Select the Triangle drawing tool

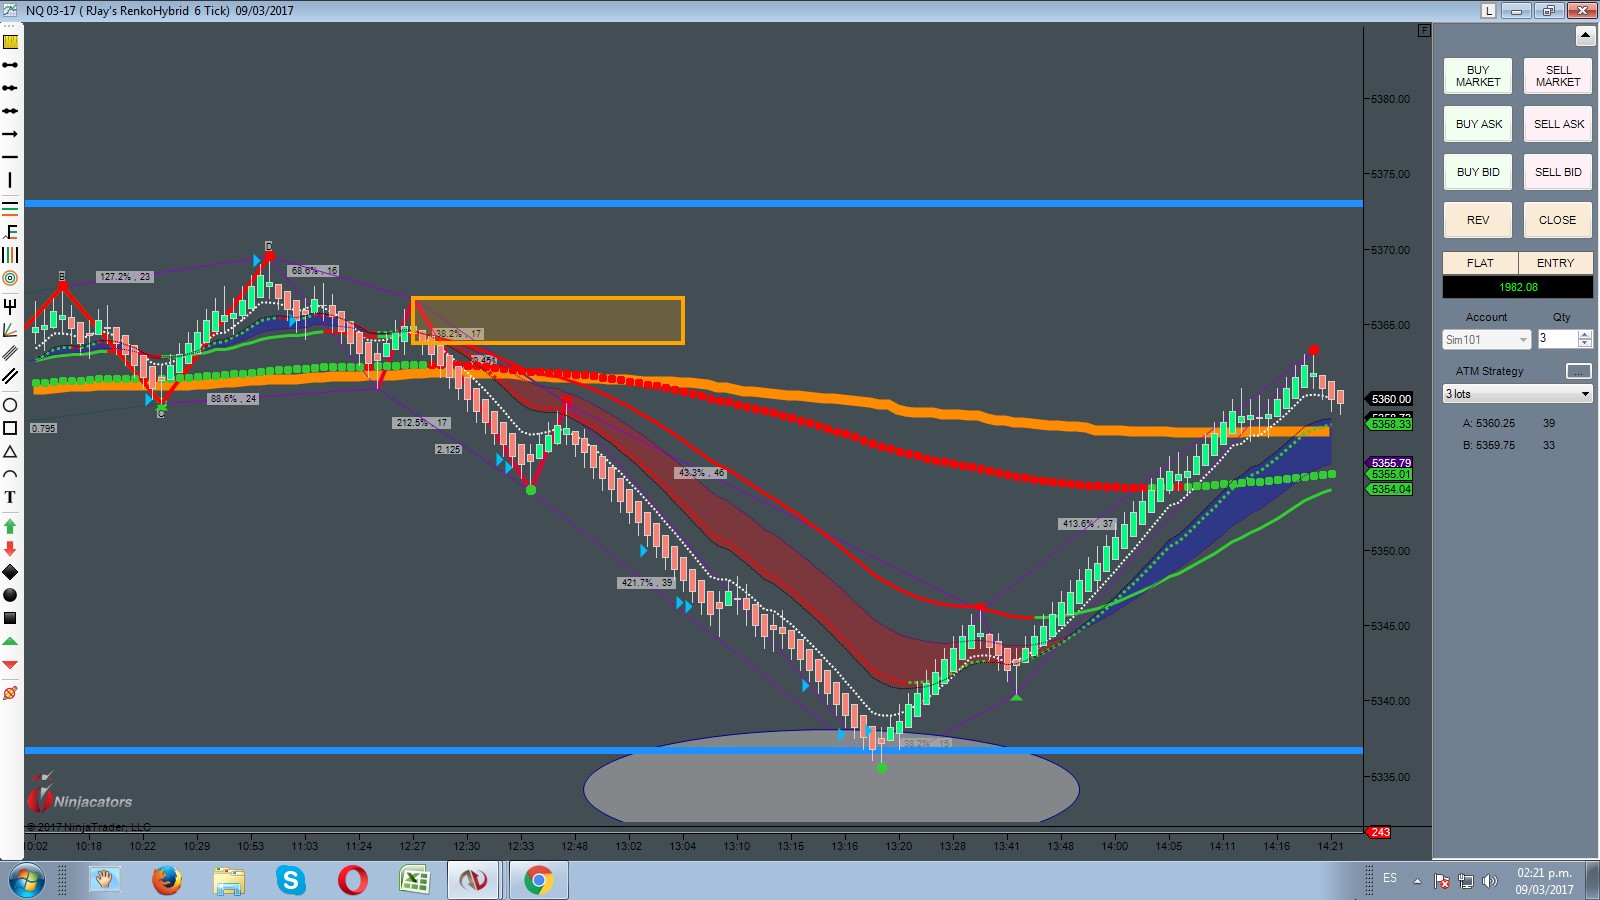[x=10, y=451]
